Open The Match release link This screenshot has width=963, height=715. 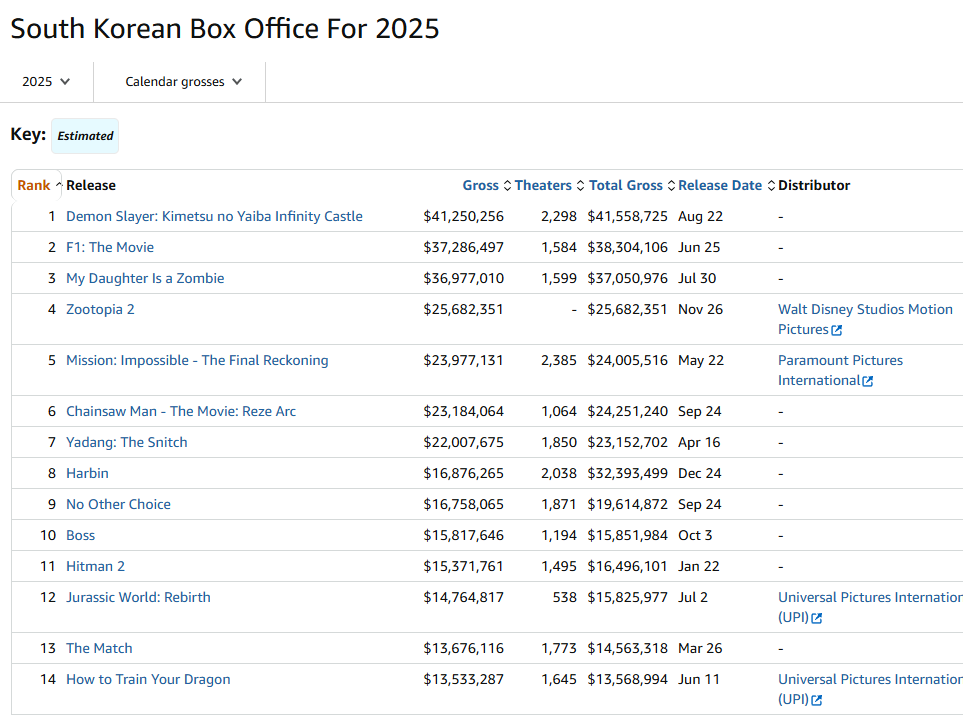[99, 649]
